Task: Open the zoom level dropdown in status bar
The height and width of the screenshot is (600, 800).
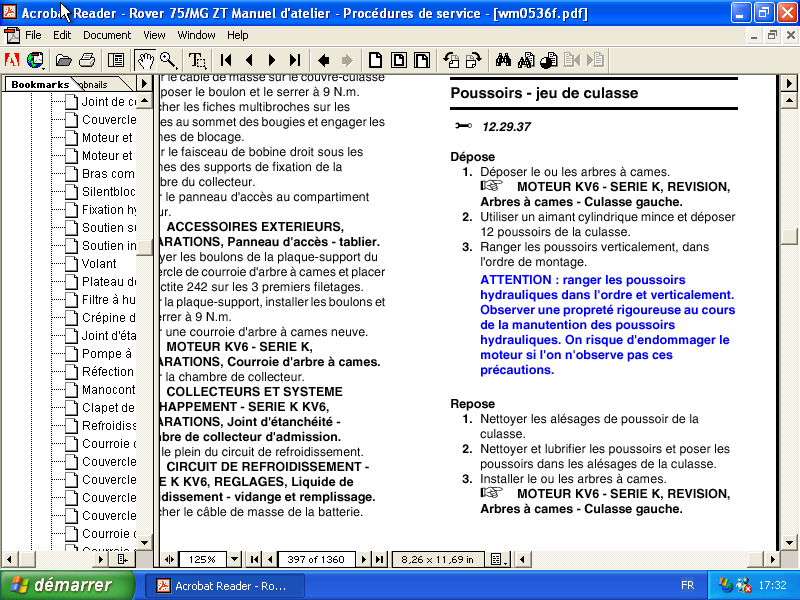Action: point(234,559)
